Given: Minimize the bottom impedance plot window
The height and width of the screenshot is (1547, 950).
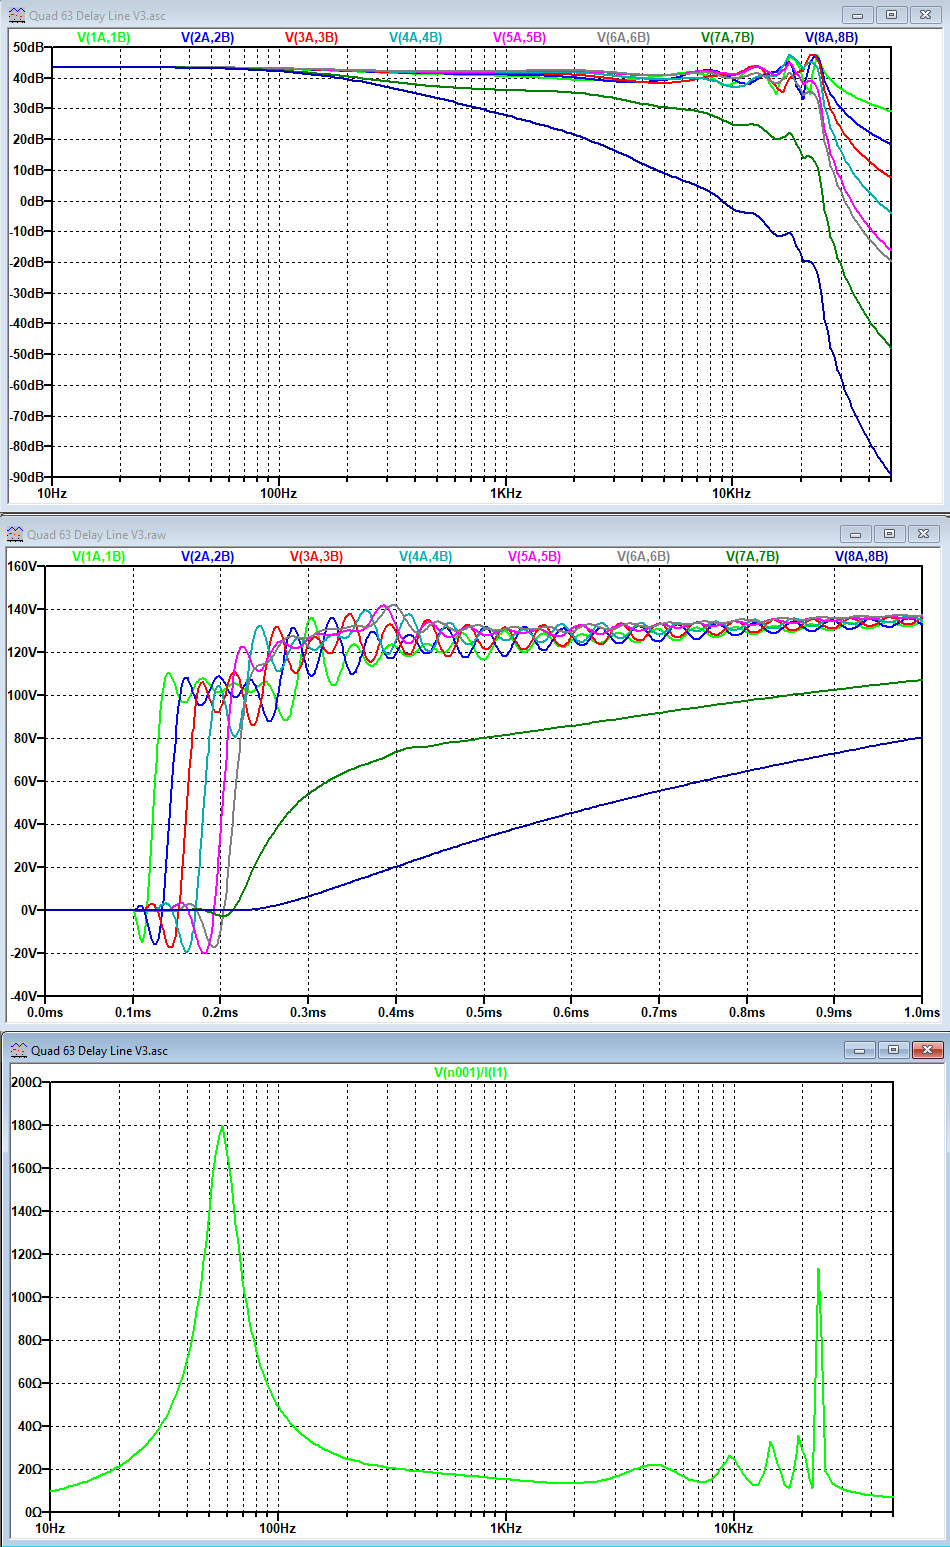Looking at the screenshot, I should pyautogui.click(x=859, y=1050).
